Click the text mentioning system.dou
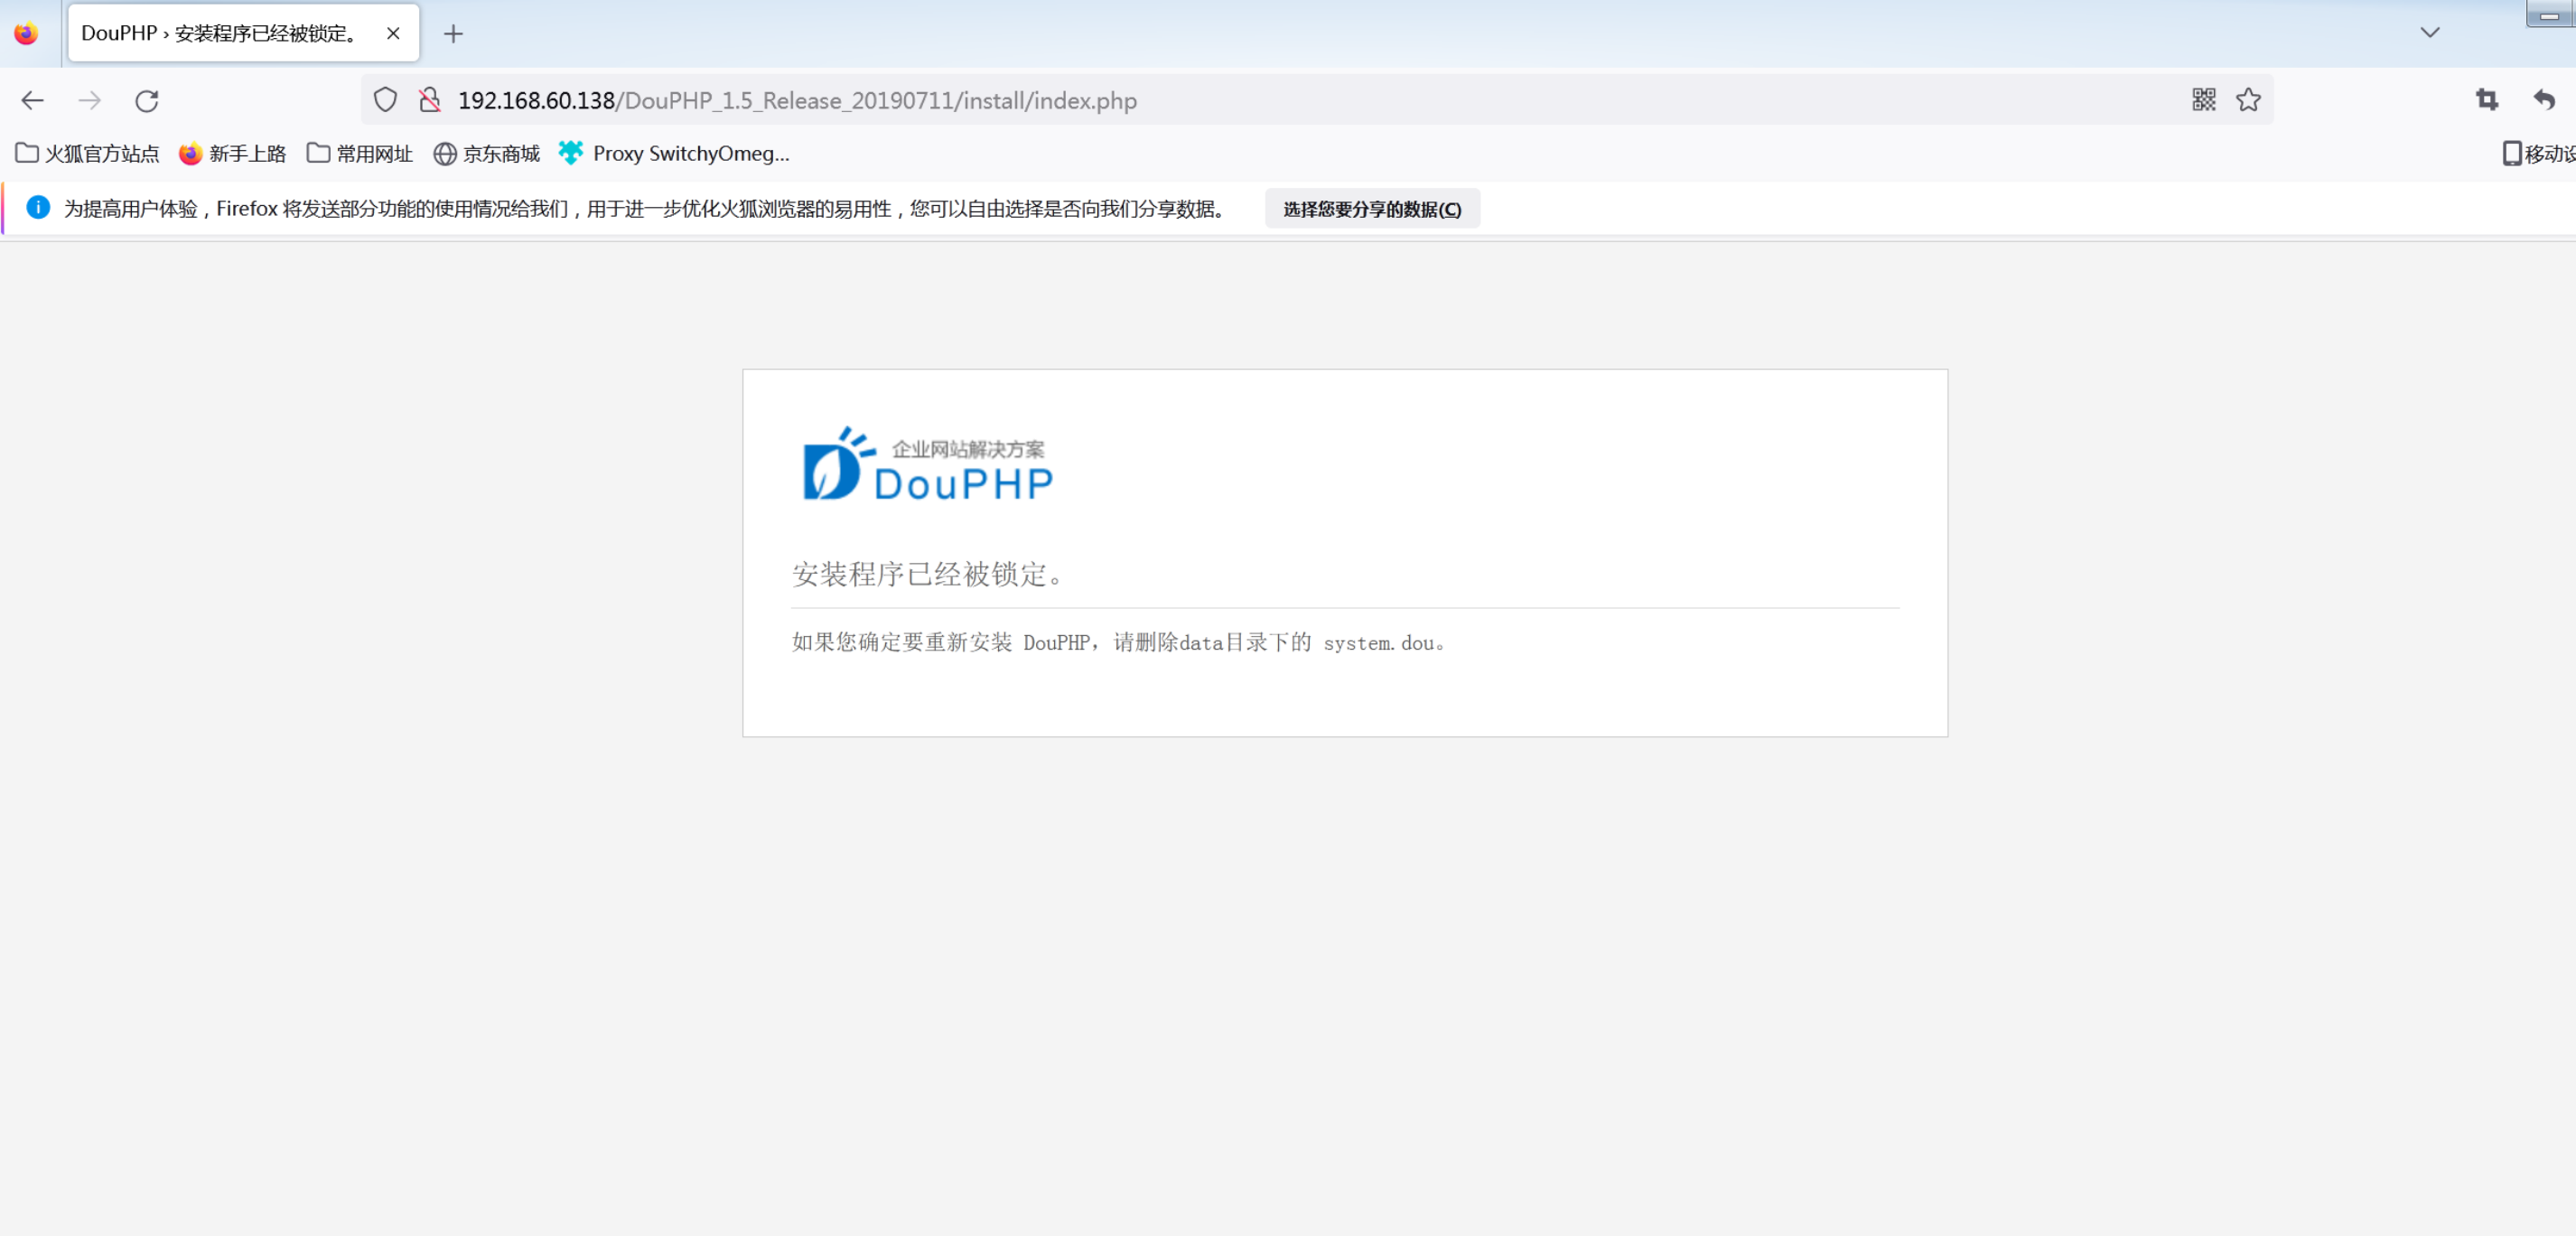The width and height of the screenshot is (2576, 1236). pos(1119,642)
